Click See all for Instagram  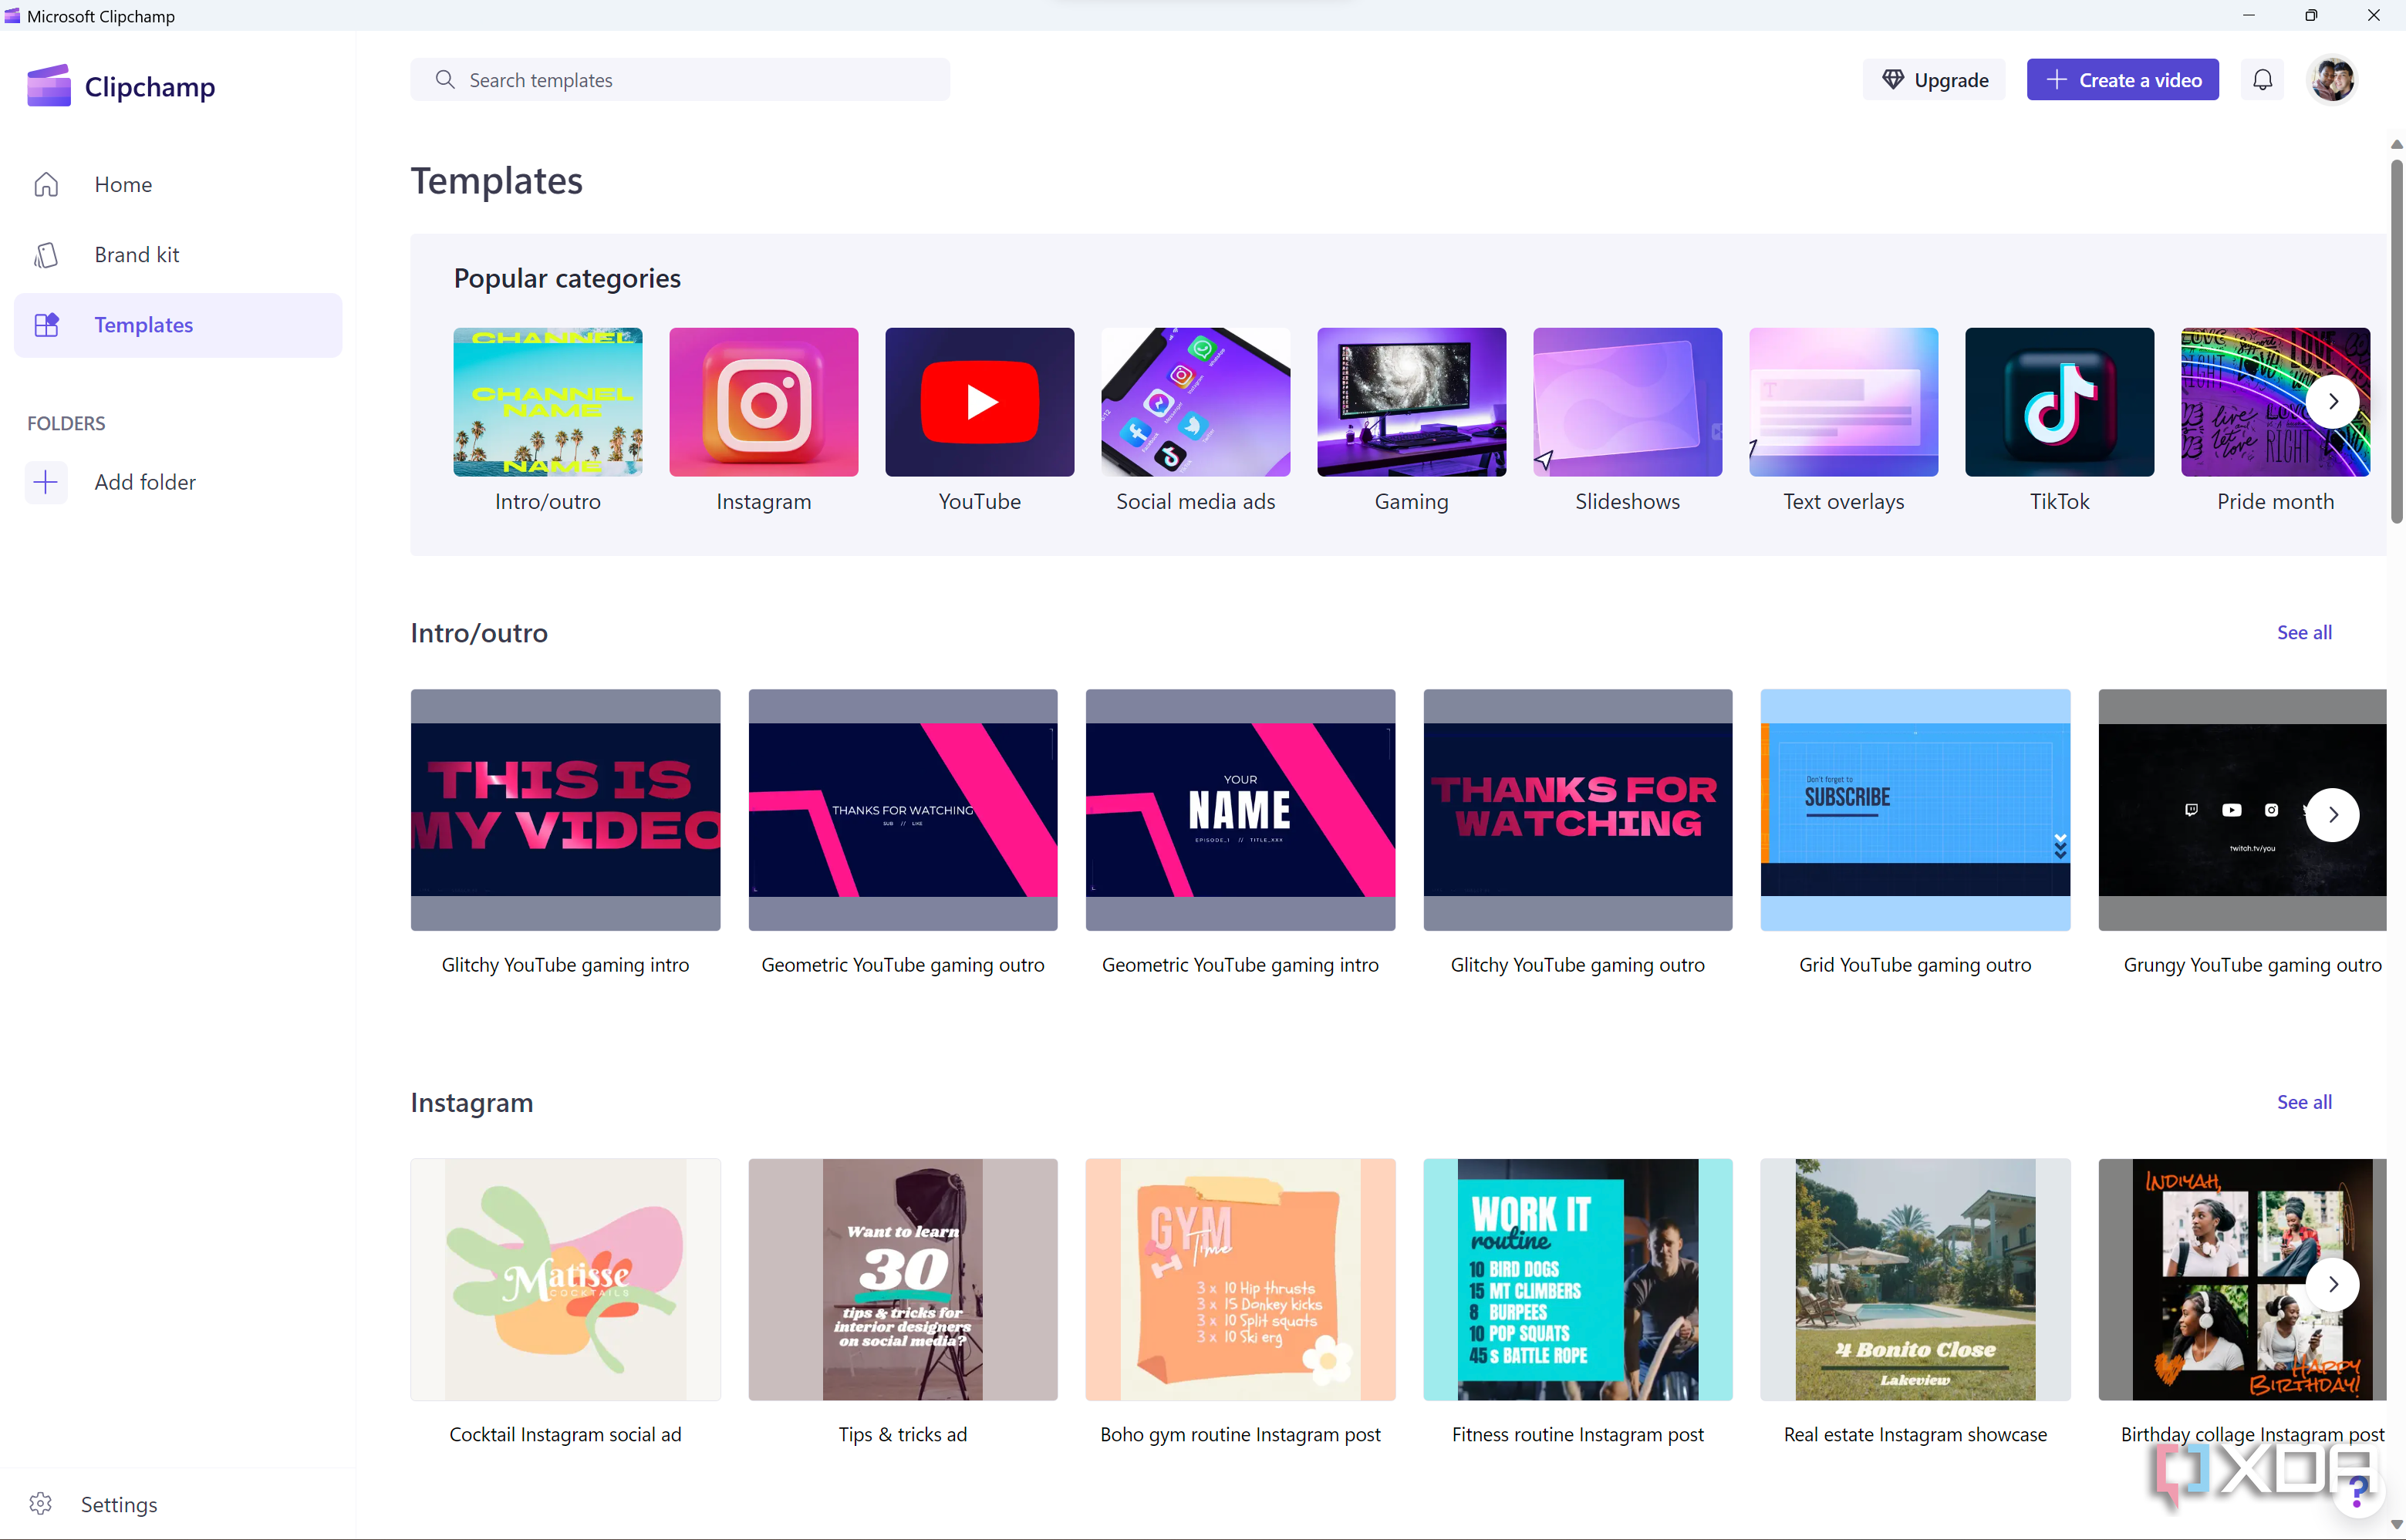(2304, 1103)
